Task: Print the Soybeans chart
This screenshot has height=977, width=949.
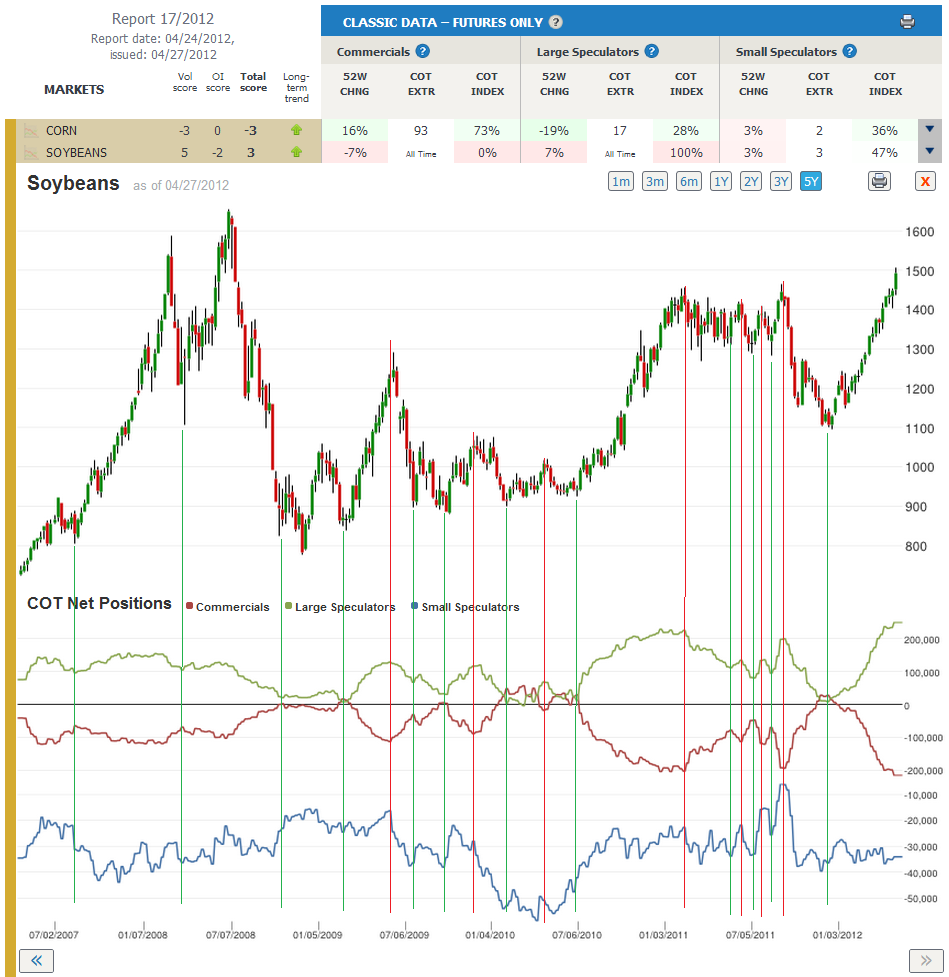Action: pyautogui.click(x=879, y=181)
